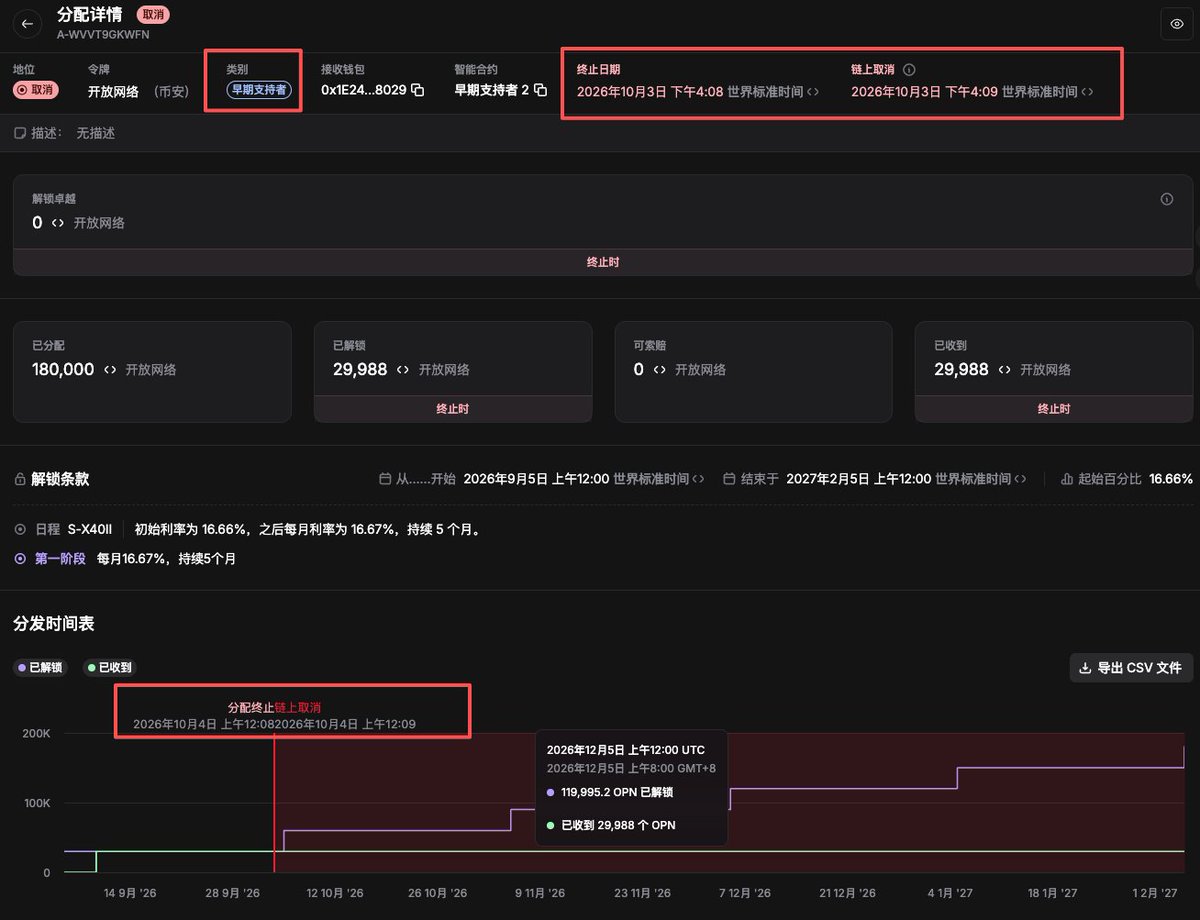Click the 开放网络 token name under 令牌
The image size is (1200, 920).
coord(114,91)
